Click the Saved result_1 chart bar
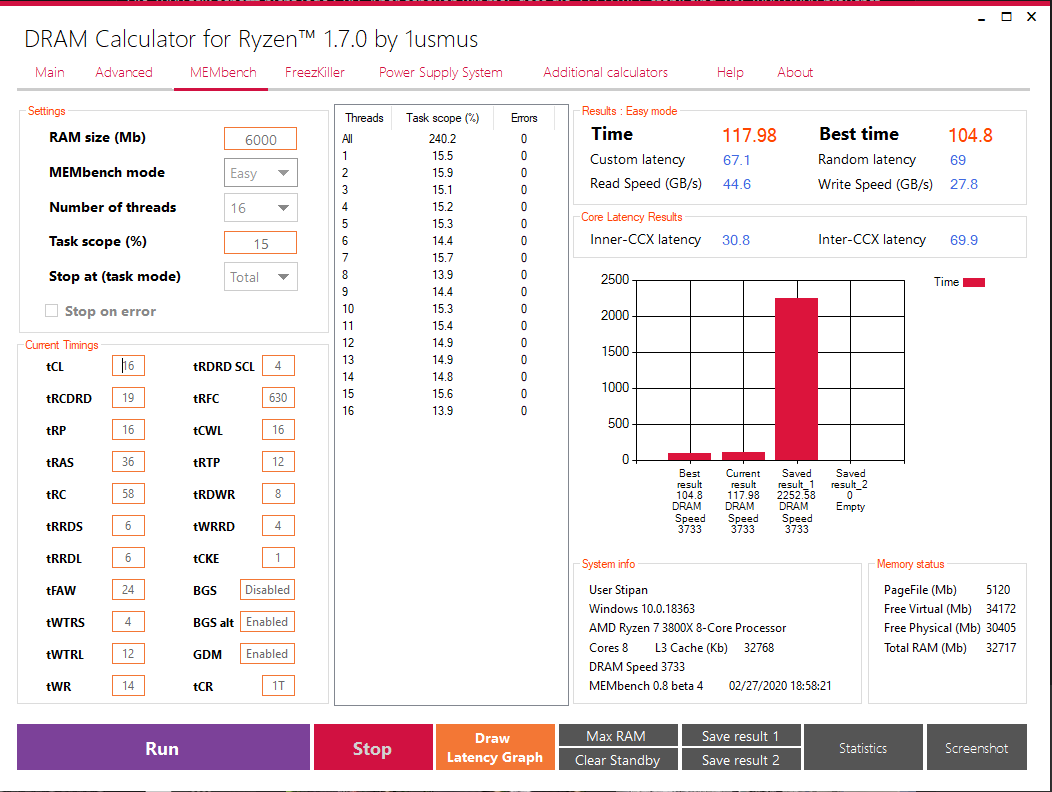 [x=796, y=379]
